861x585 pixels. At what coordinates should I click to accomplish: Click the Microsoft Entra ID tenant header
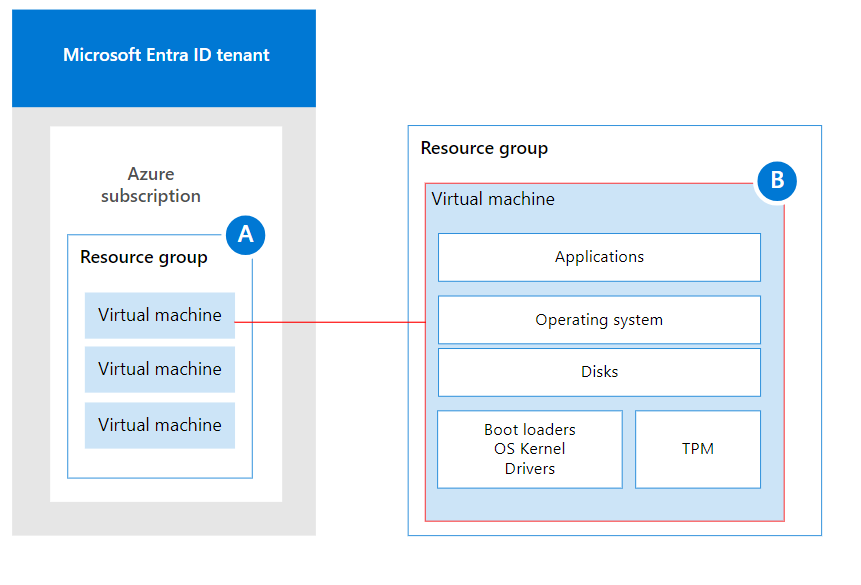pos(164,58)
